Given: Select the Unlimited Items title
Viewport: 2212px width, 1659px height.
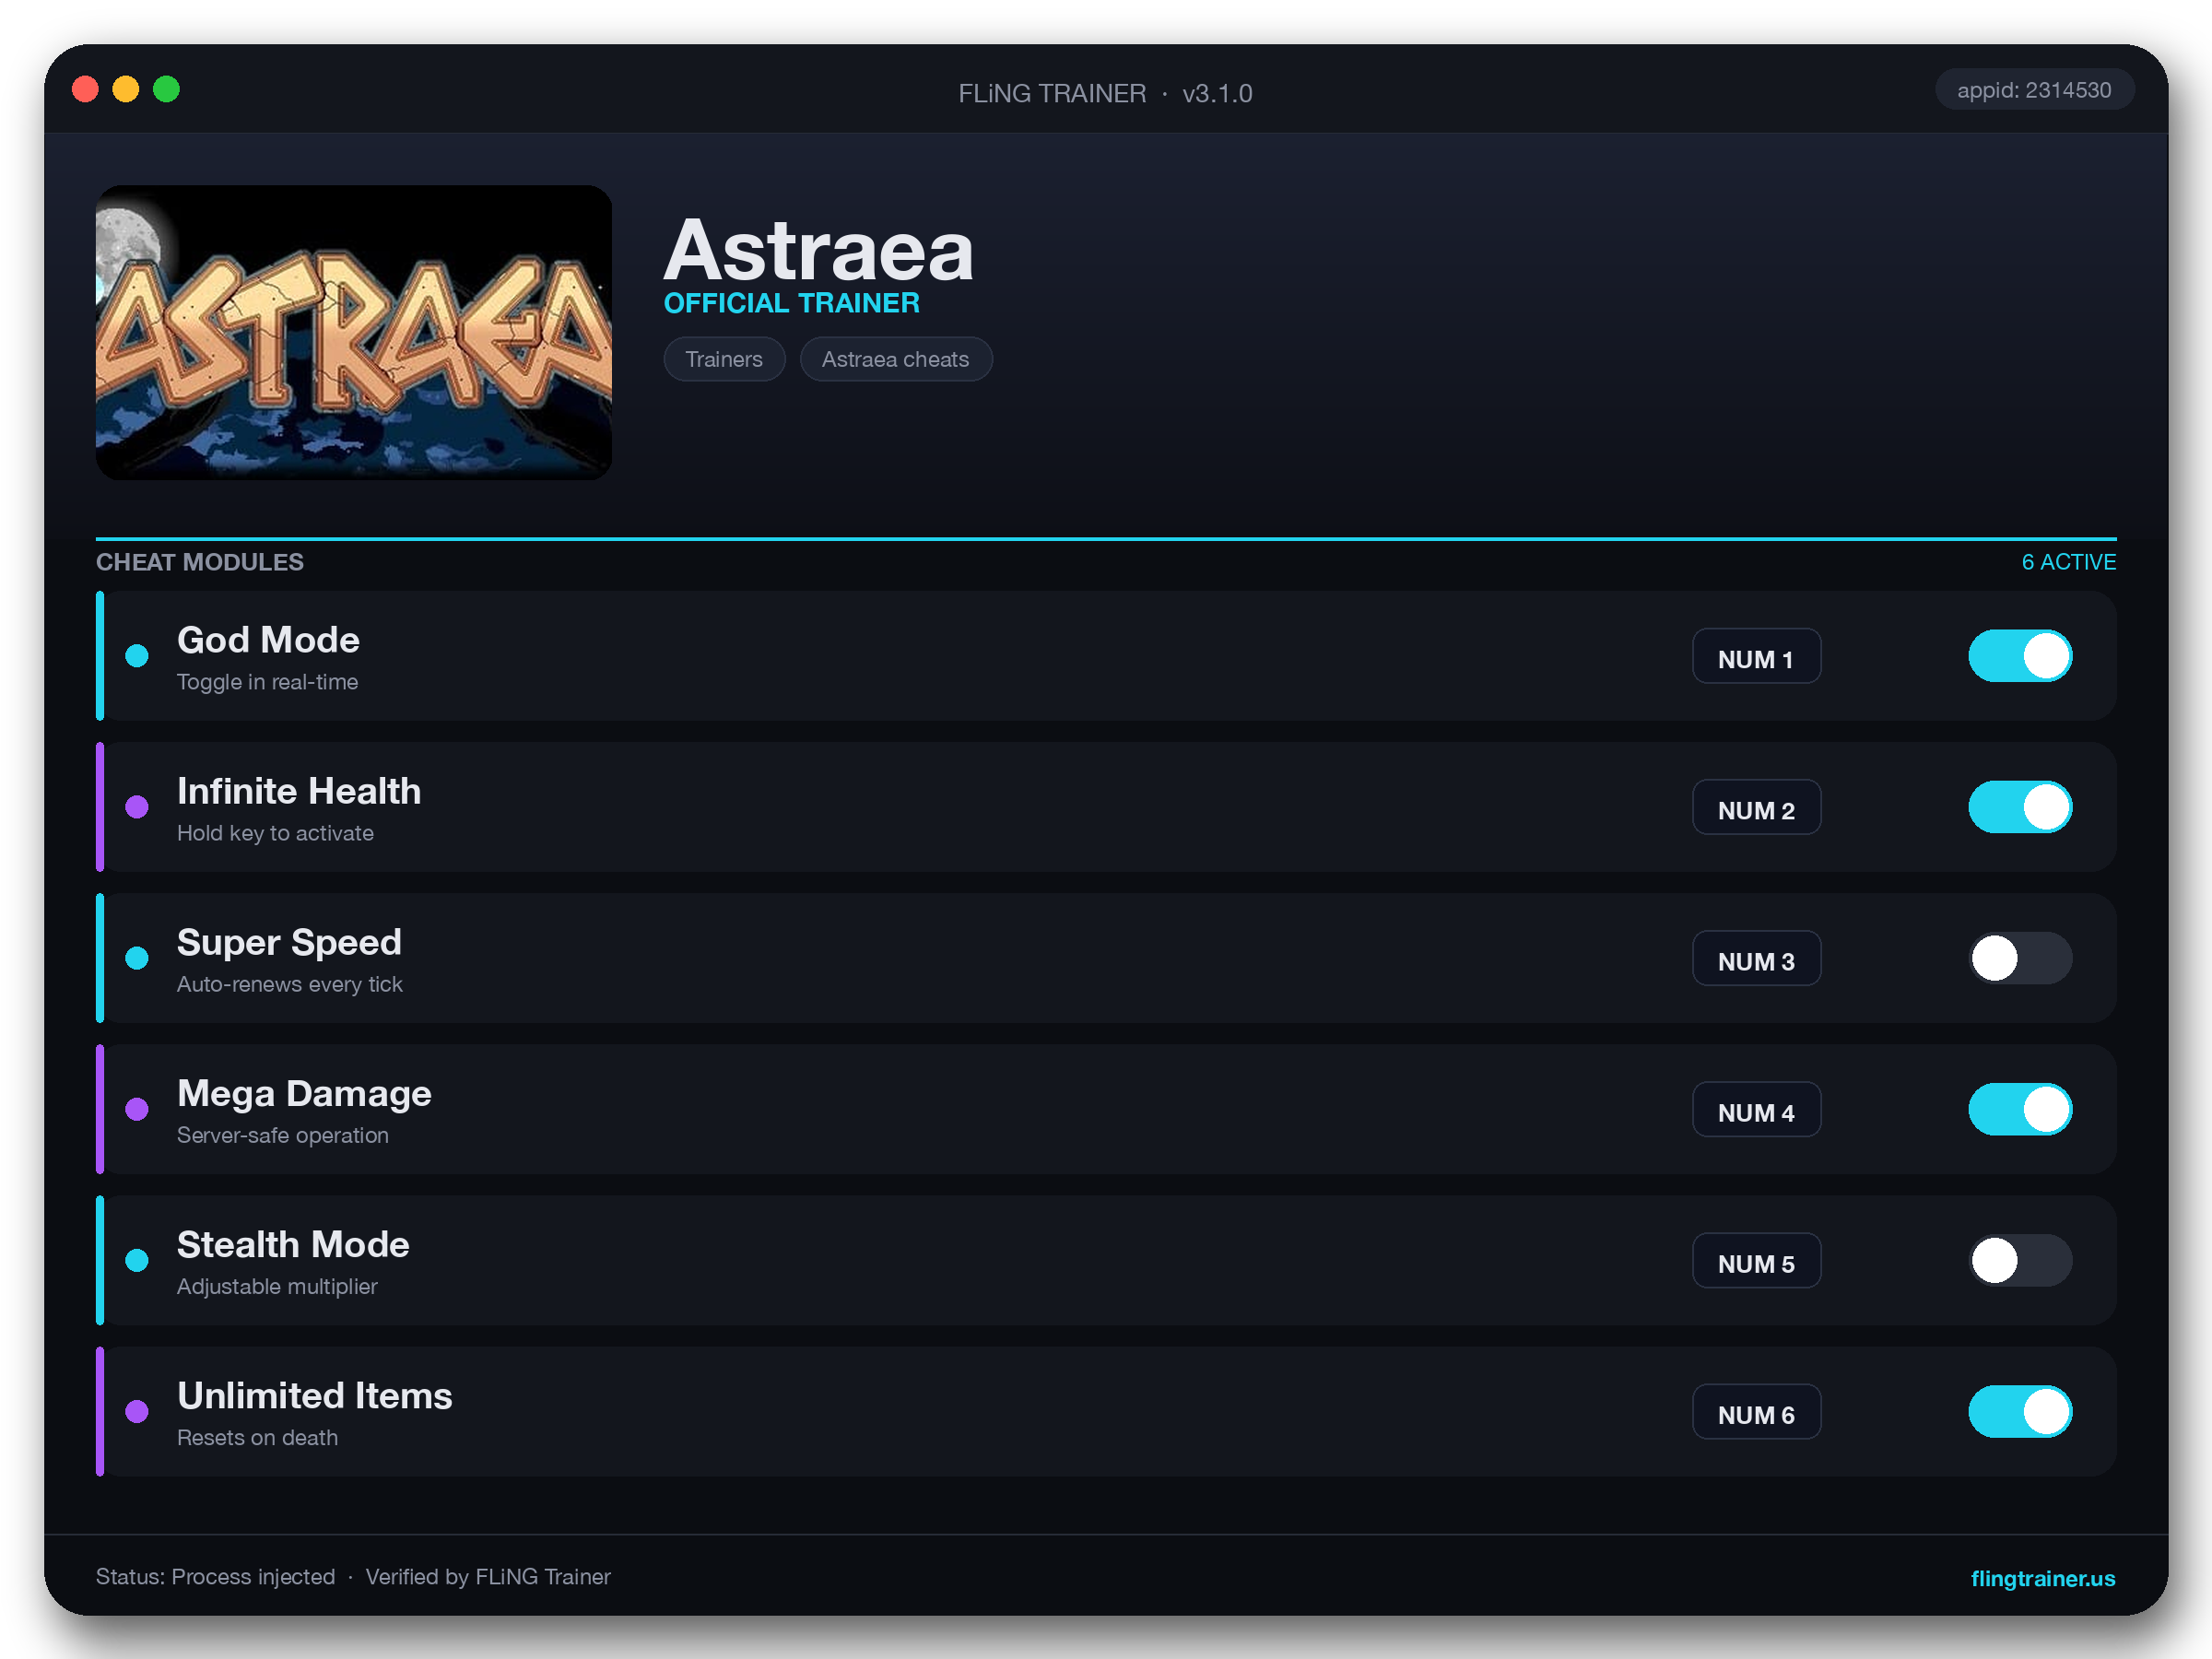Looking at the screenshot, I should point(315,1396).
